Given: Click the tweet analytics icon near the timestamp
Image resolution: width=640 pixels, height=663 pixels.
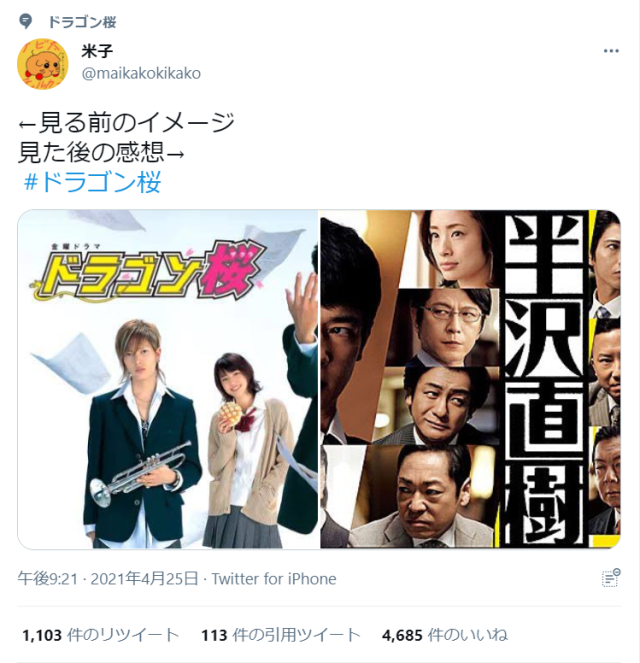Looking at the screenshot, I should (x=610, y=578).
